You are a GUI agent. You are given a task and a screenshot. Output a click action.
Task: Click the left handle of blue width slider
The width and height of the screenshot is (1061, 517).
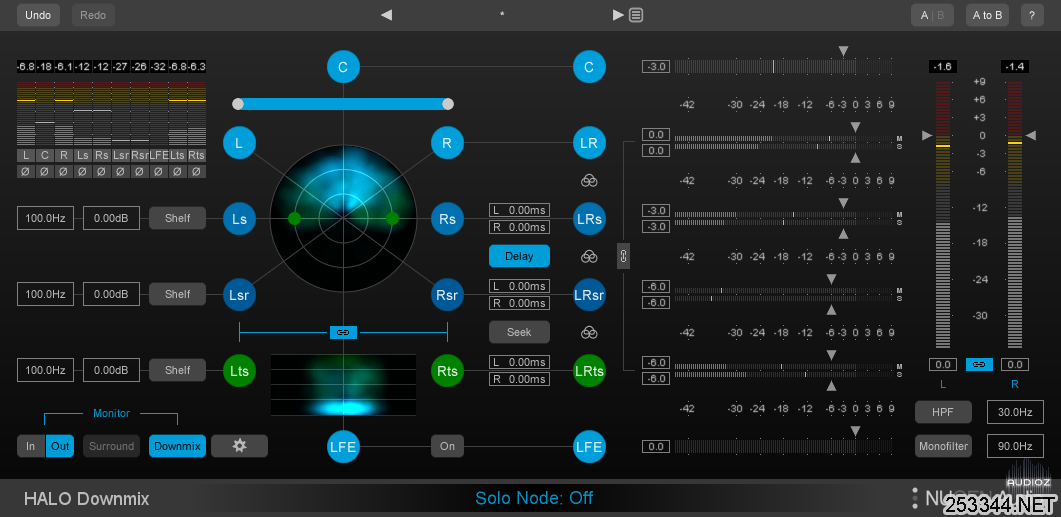tap(238, 104)
